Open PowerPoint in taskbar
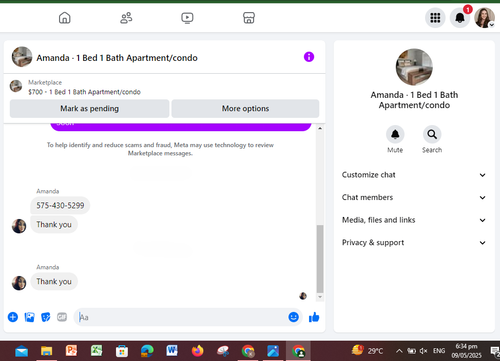 pyautogui.click(x=72, y=351)
